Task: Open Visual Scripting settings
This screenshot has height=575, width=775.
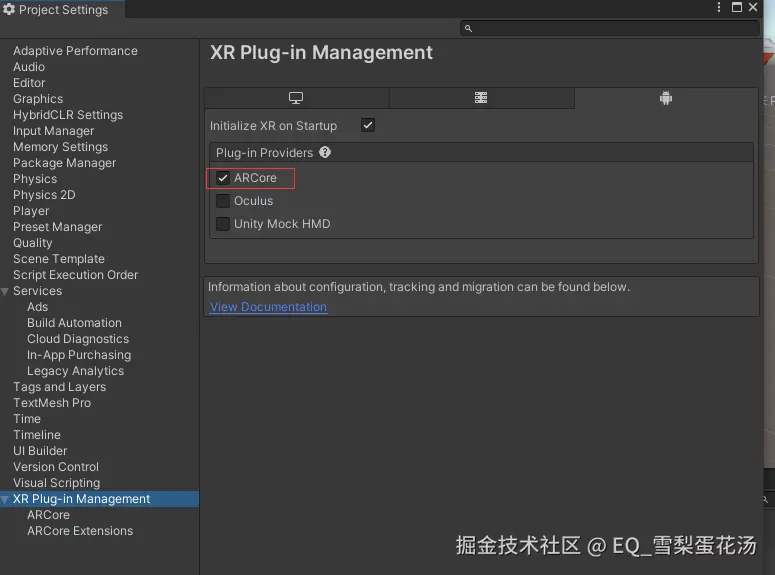Action: pyautogui.click(x=56, y=483)
